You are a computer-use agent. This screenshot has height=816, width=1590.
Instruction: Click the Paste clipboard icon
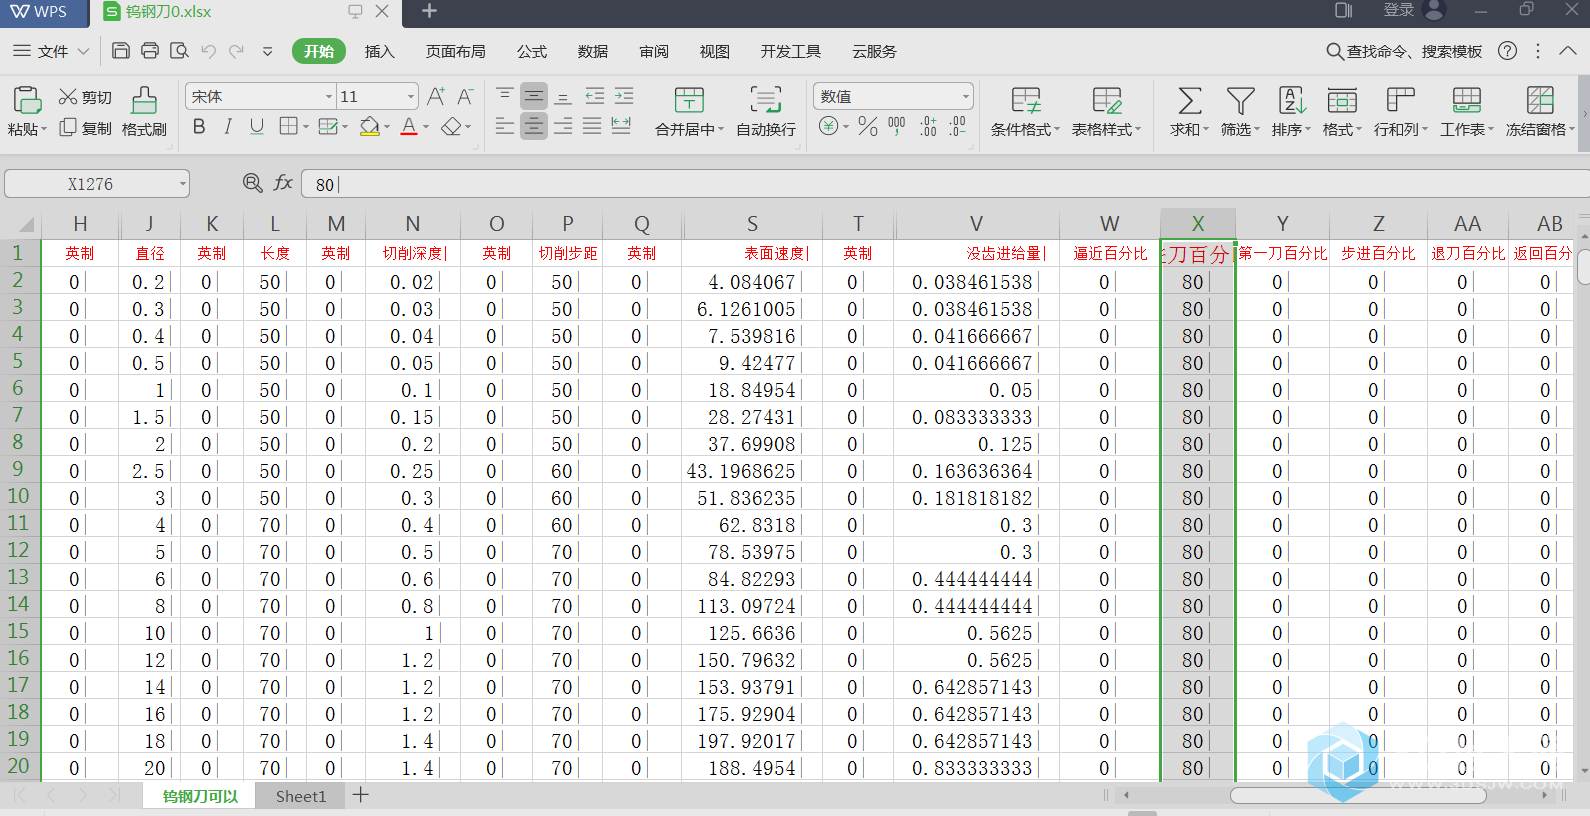click(27, 100)
